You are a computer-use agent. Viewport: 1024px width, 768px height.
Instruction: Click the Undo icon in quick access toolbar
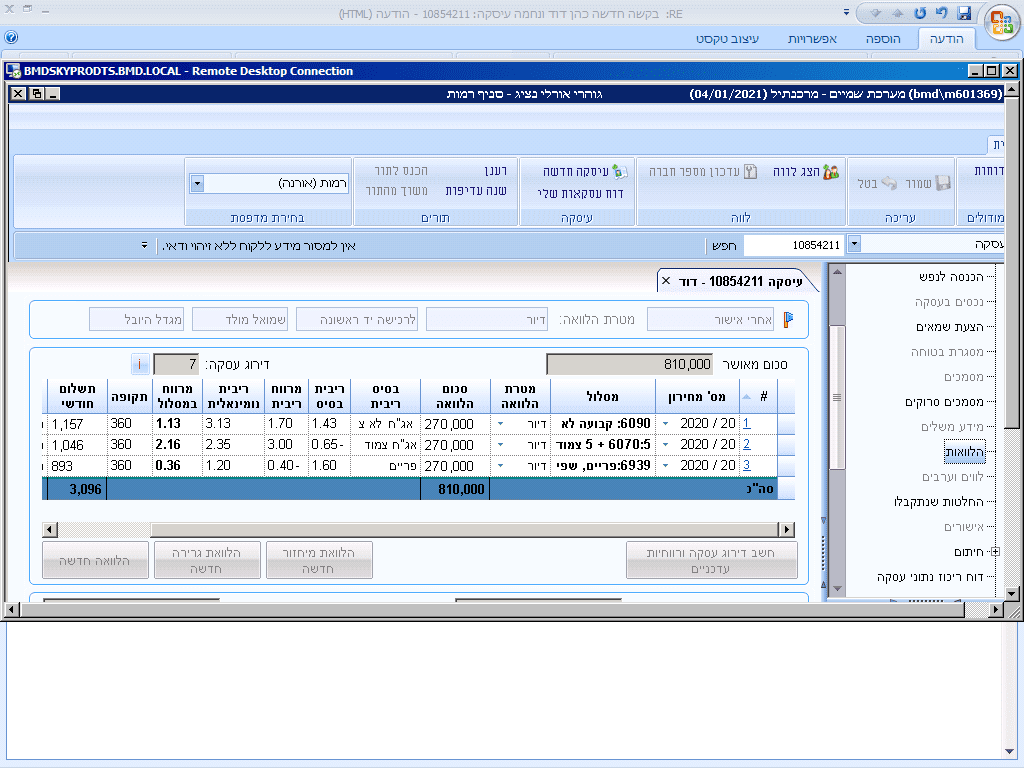942,13
